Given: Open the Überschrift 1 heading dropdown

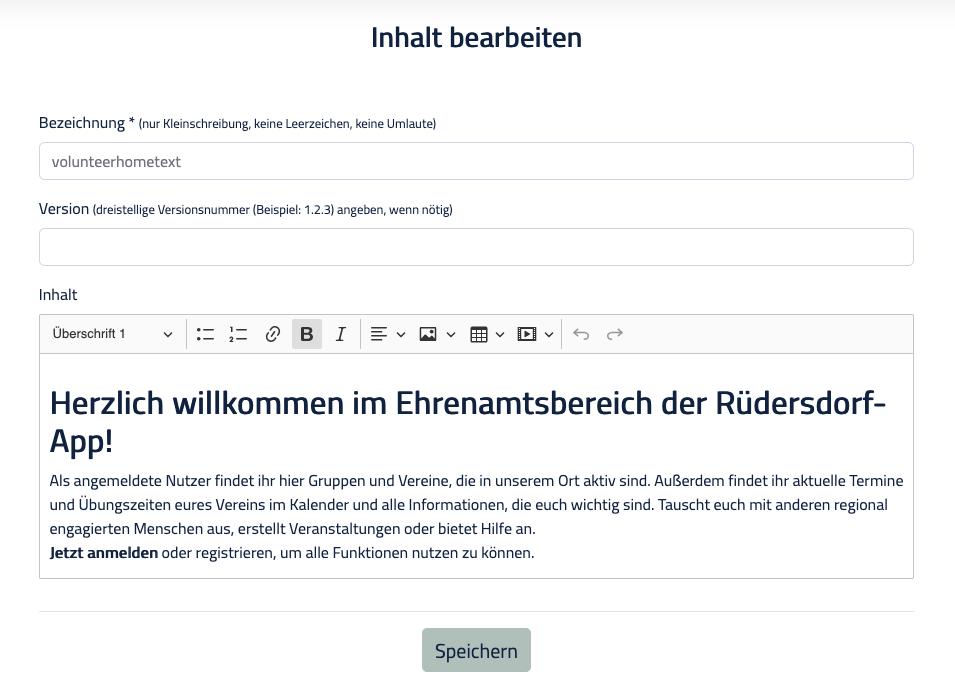Looking at the screenshot, I should click(x=110, y=334).
